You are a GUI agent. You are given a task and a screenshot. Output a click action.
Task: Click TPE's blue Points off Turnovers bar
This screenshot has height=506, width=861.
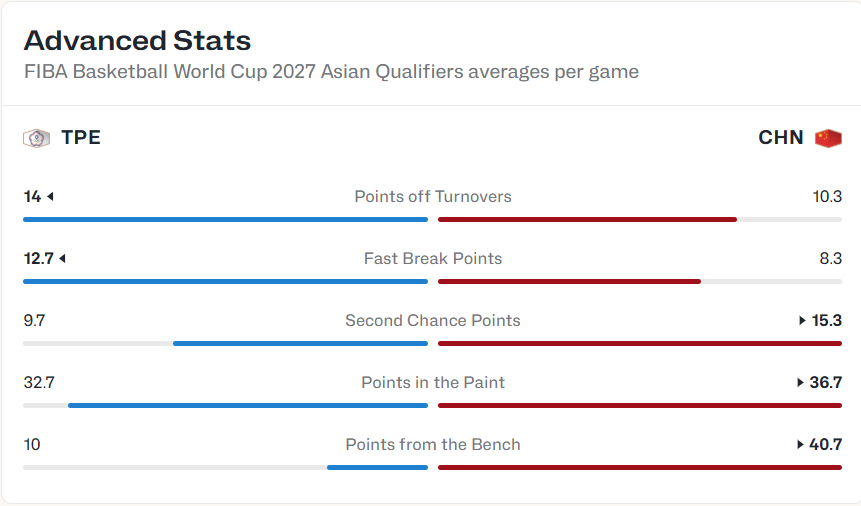[225, 219]
